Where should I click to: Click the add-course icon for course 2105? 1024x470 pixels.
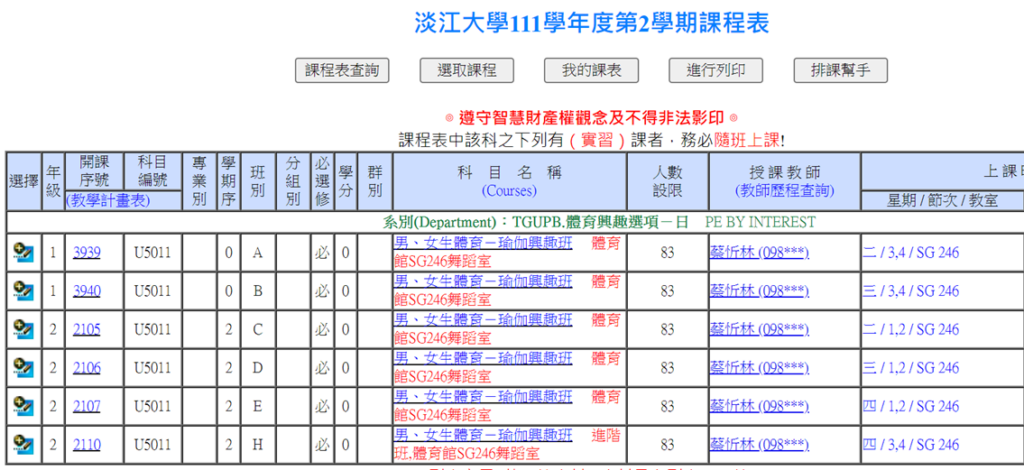(x=24, y=330)
